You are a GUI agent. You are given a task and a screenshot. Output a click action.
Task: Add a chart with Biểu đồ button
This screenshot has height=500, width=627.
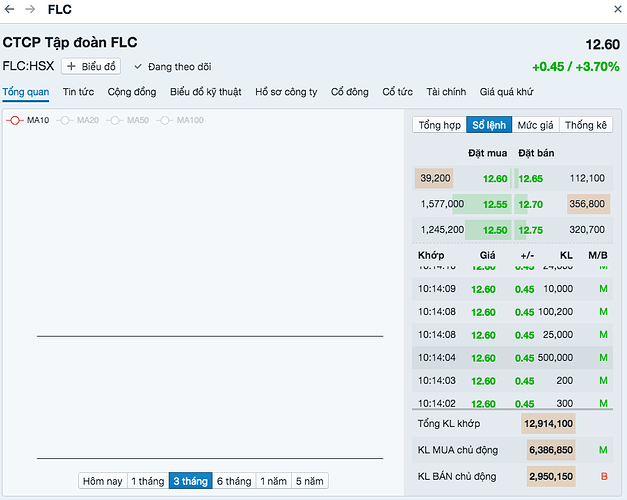pyautogui.click(x=92, y=67)
